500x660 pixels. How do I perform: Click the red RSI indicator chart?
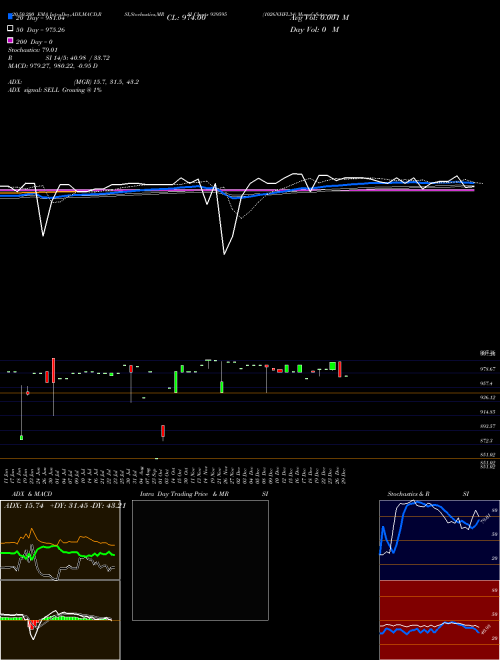pyautogui.click(x=439, y=620)
